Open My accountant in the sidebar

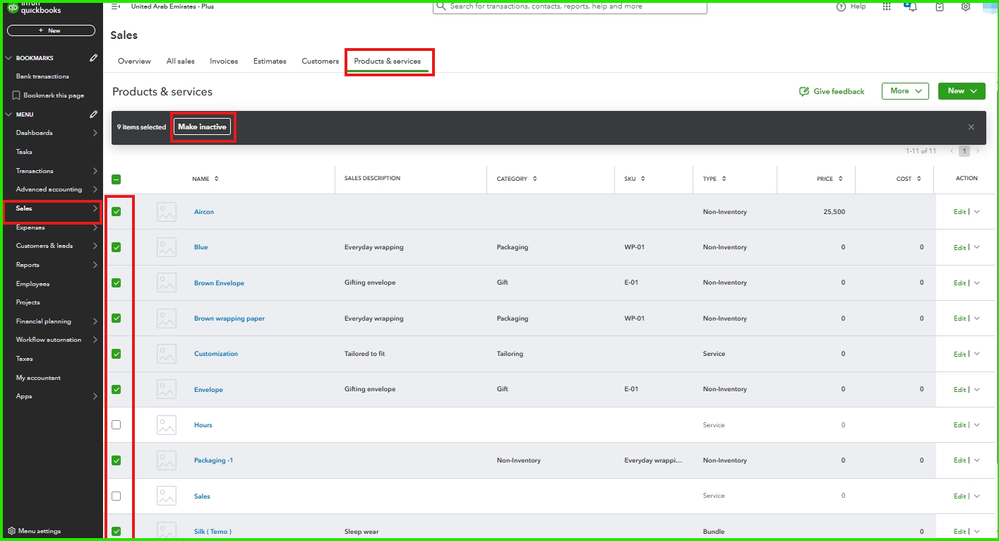(38, 378)
